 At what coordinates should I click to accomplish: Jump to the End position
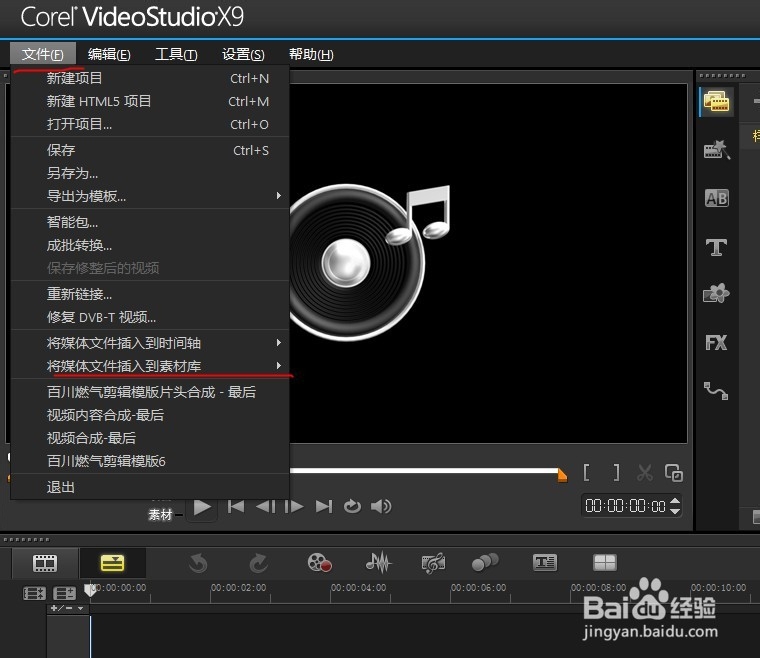click(324, 507)
